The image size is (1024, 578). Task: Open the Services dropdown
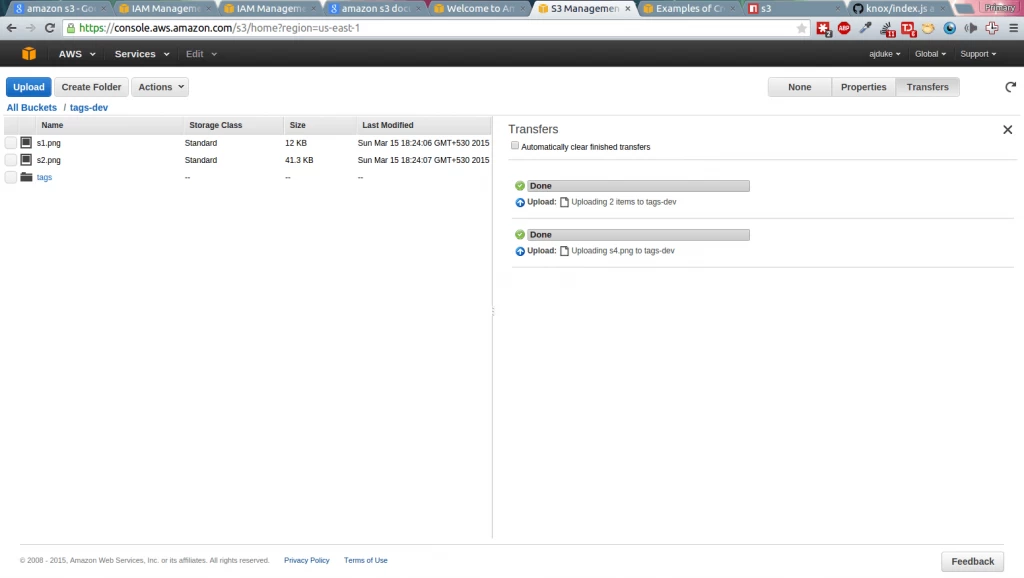(142, 54)
